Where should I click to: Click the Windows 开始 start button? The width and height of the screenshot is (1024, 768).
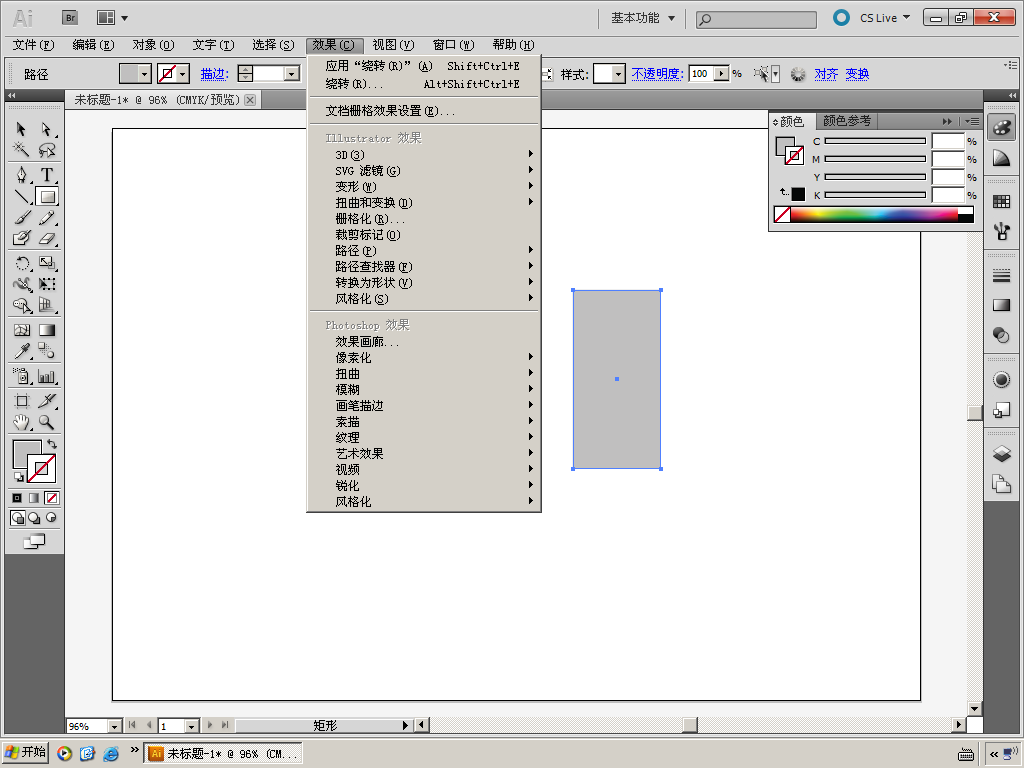pyautogui.click(x=25, y=752)
